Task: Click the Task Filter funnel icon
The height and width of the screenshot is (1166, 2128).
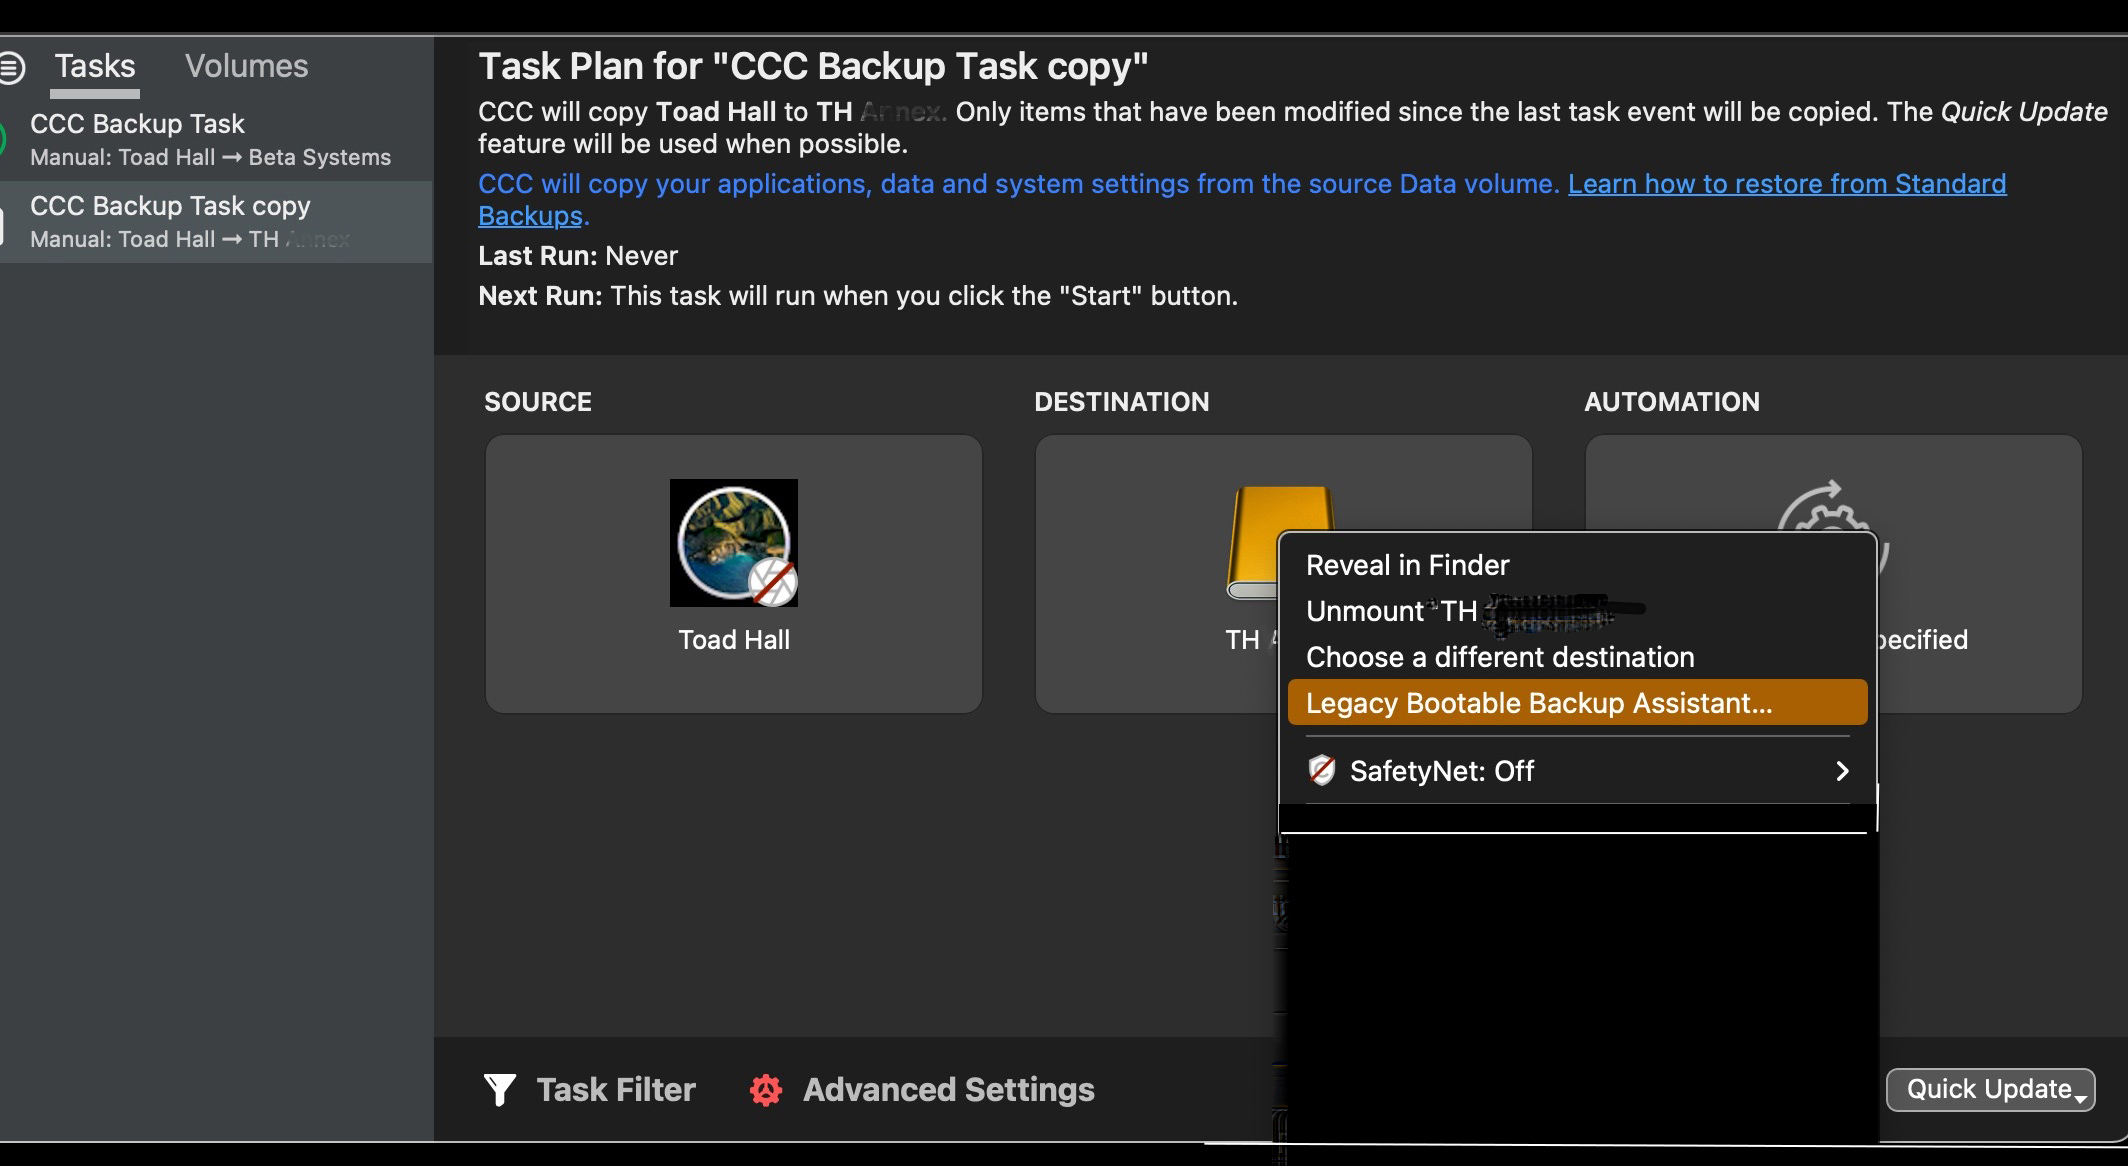Action: tap(499, 1089)
